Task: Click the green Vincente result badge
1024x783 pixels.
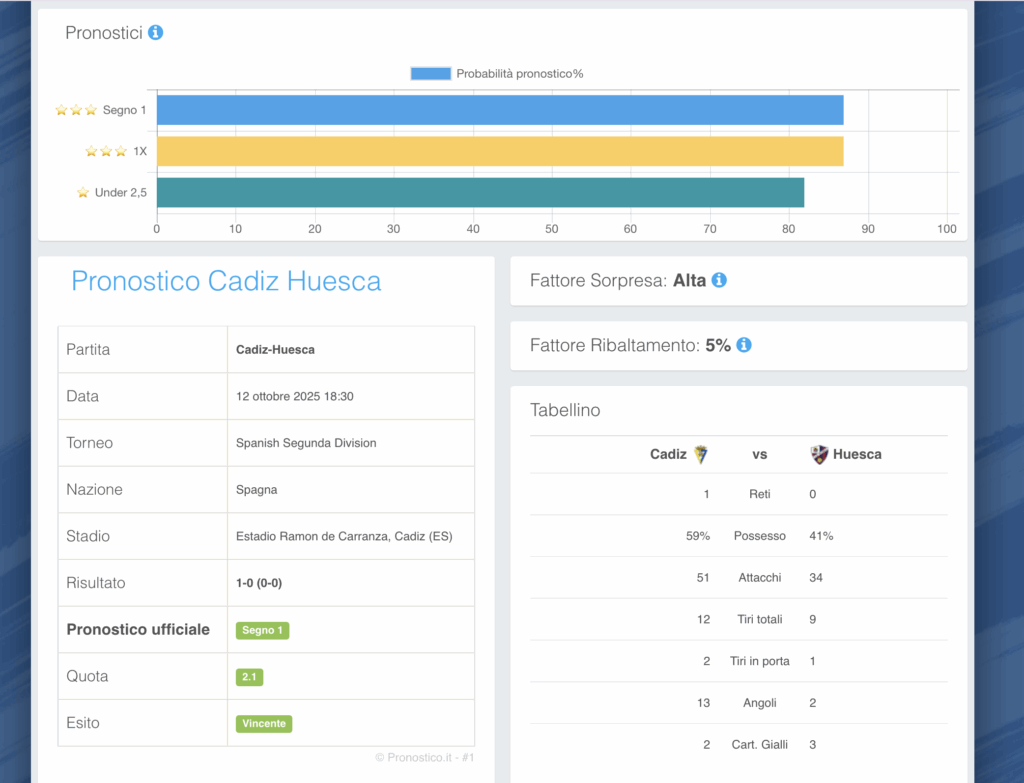Action: pos(264,723)
